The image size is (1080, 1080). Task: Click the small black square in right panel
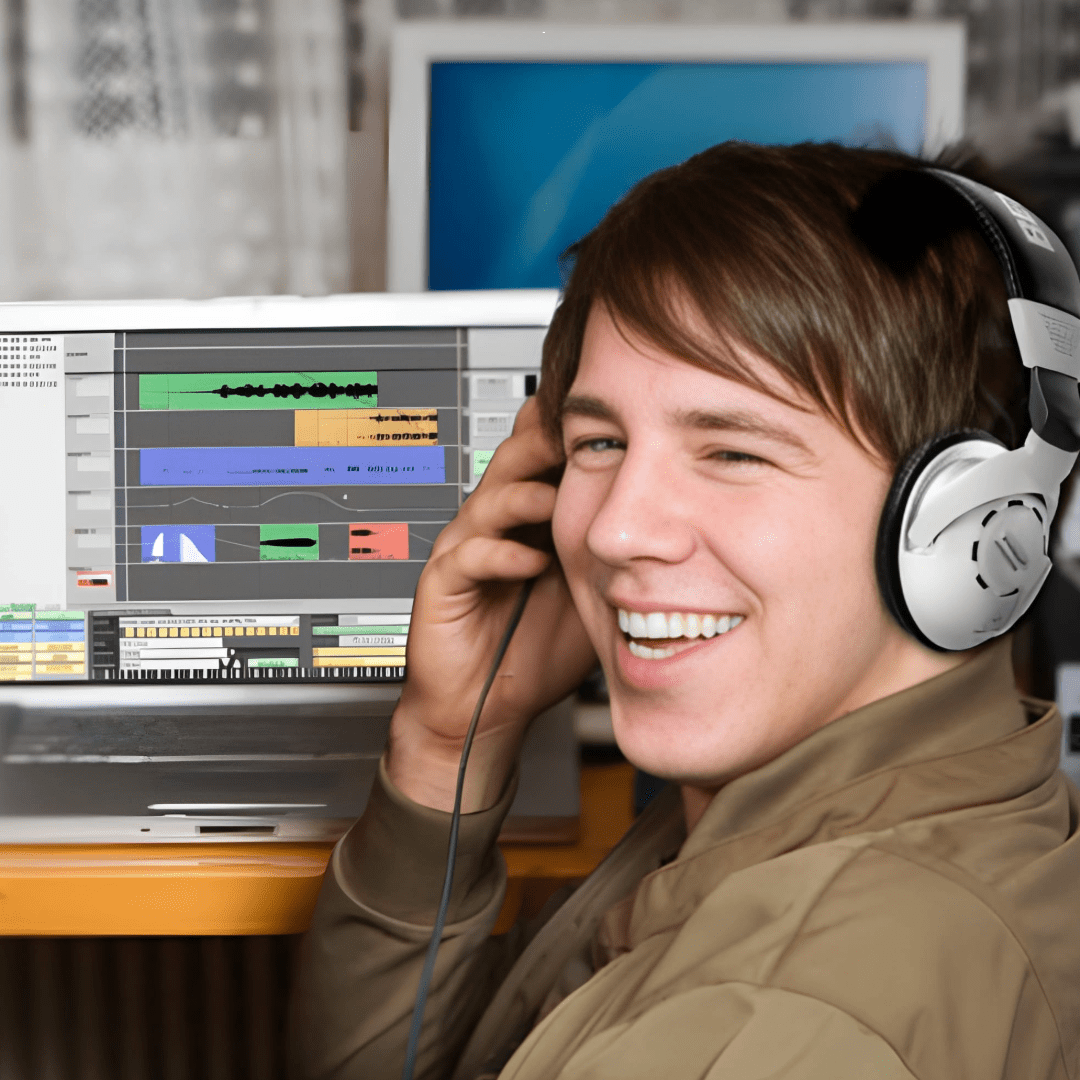pos(530,385)
